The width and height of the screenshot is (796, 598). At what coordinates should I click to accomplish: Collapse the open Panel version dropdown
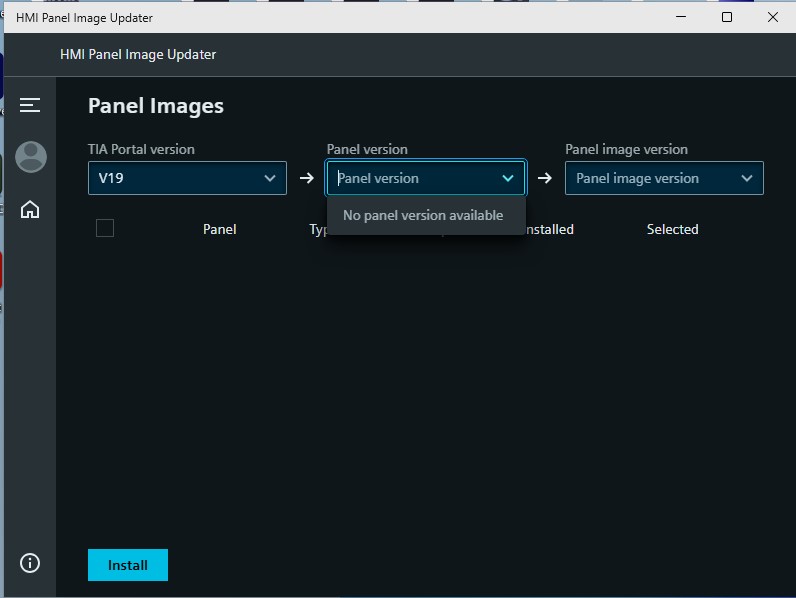(x=508, y=178)
